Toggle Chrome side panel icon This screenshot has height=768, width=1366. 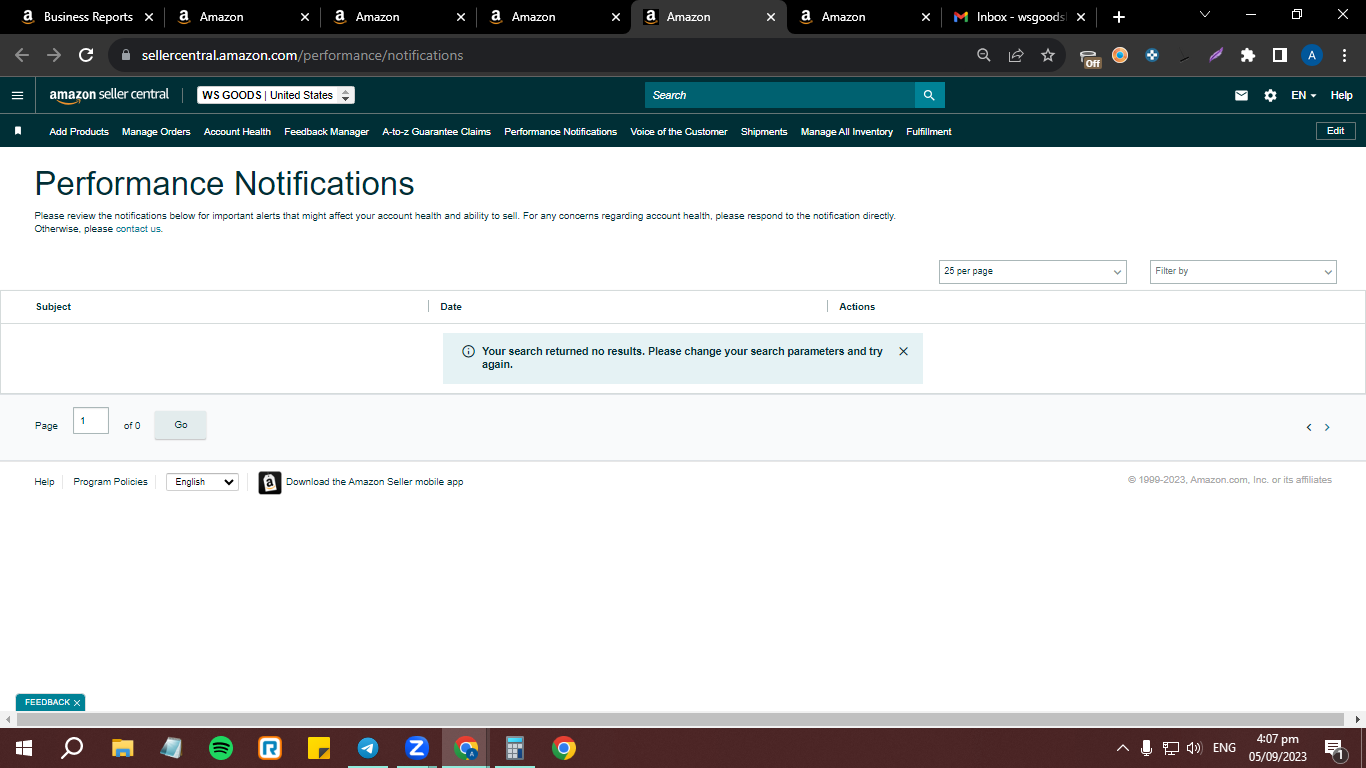[1279, 55]
